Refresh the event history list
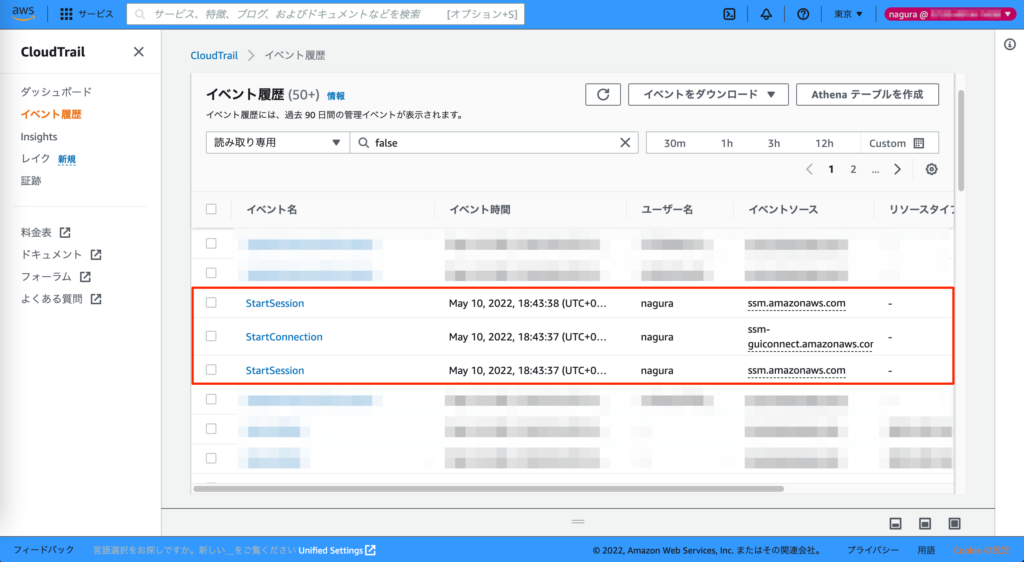The width and height of the screenshot is (1024, 562). (x=603, y=95)
